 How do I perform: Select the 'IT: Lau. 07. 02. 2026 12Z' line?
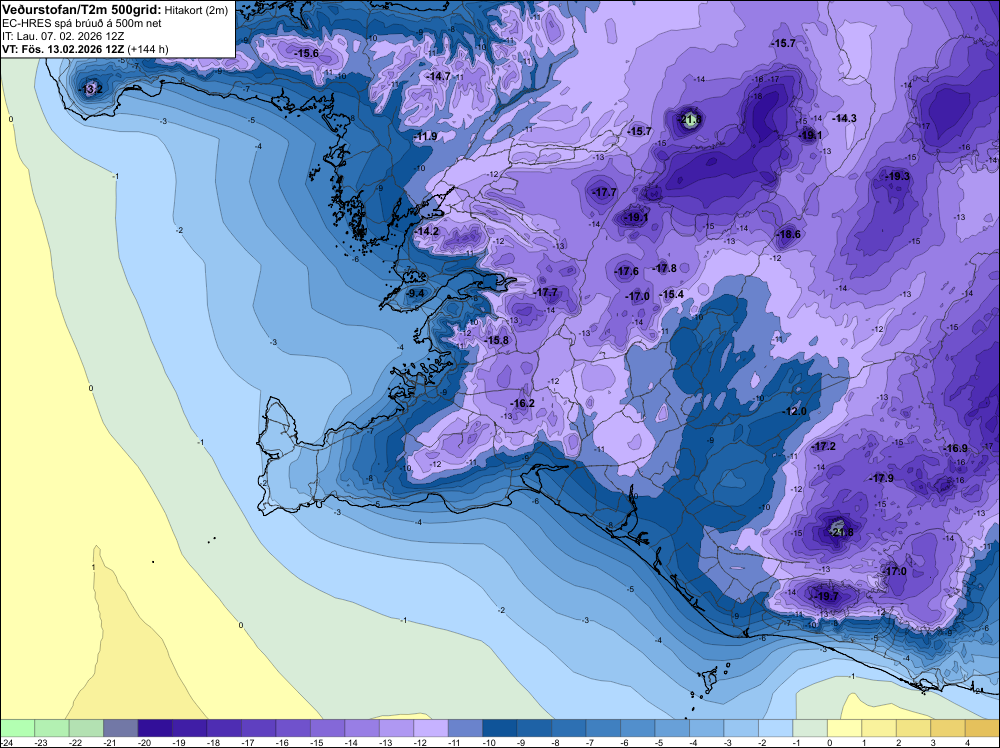(63, 36)
